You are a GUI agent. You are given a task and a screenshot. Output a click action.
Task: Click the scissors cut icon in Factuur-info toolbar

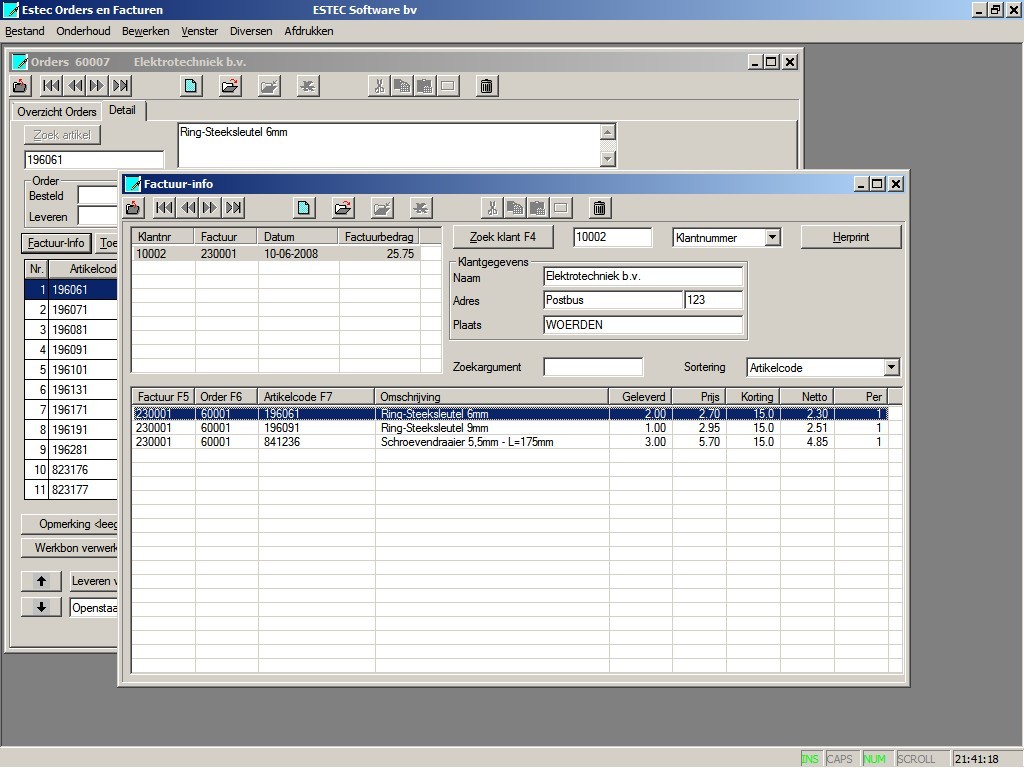tap(491, 208)
